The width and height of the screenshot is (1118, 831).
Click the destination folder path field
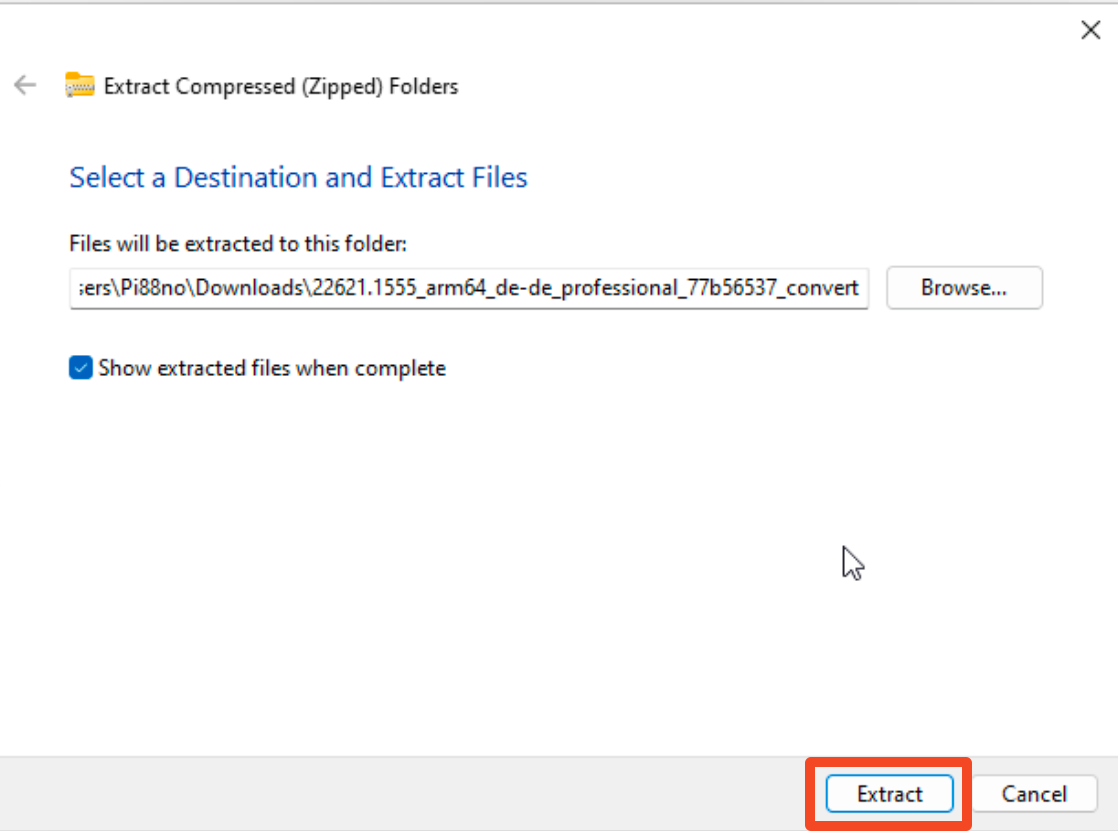[468, 288]
